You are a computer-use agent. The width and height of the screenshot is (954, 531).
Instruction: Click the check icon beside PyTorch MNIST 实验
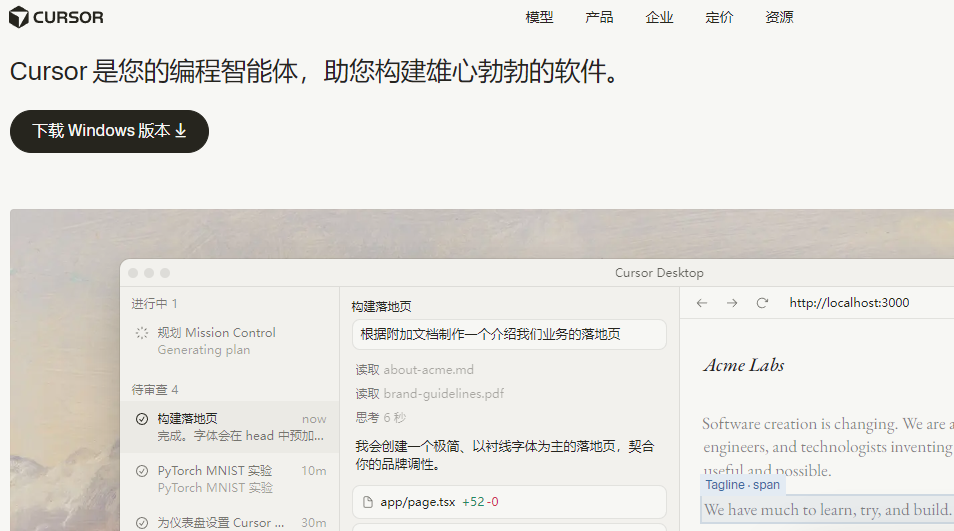(x=142, y=471)
